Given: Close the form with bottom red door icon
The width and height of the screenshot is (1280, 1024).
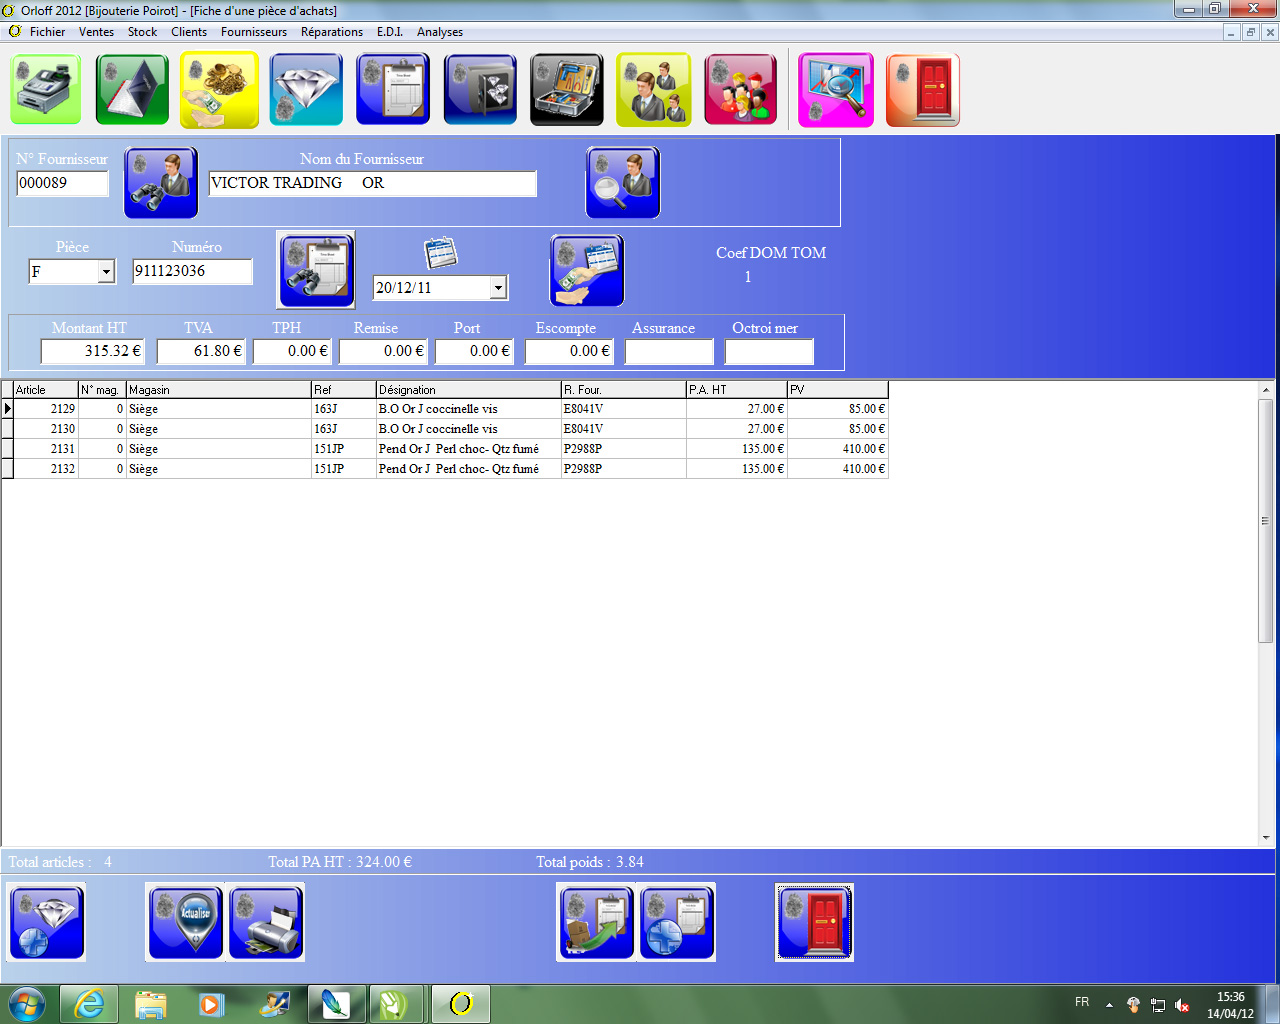Looking at the screenshot, I should [x=814, y=922].
